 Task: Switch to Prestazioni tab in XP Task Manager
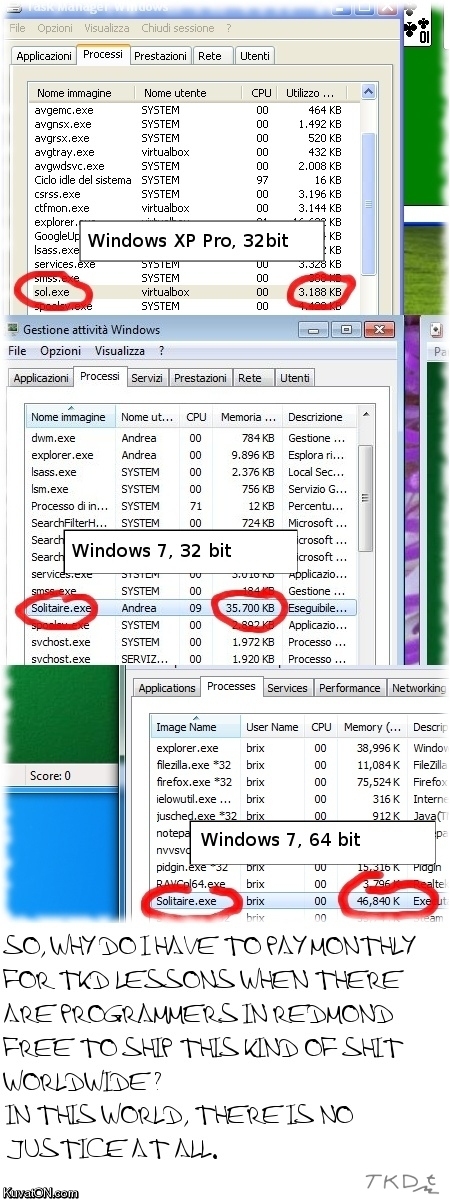(x=160, y=56)
